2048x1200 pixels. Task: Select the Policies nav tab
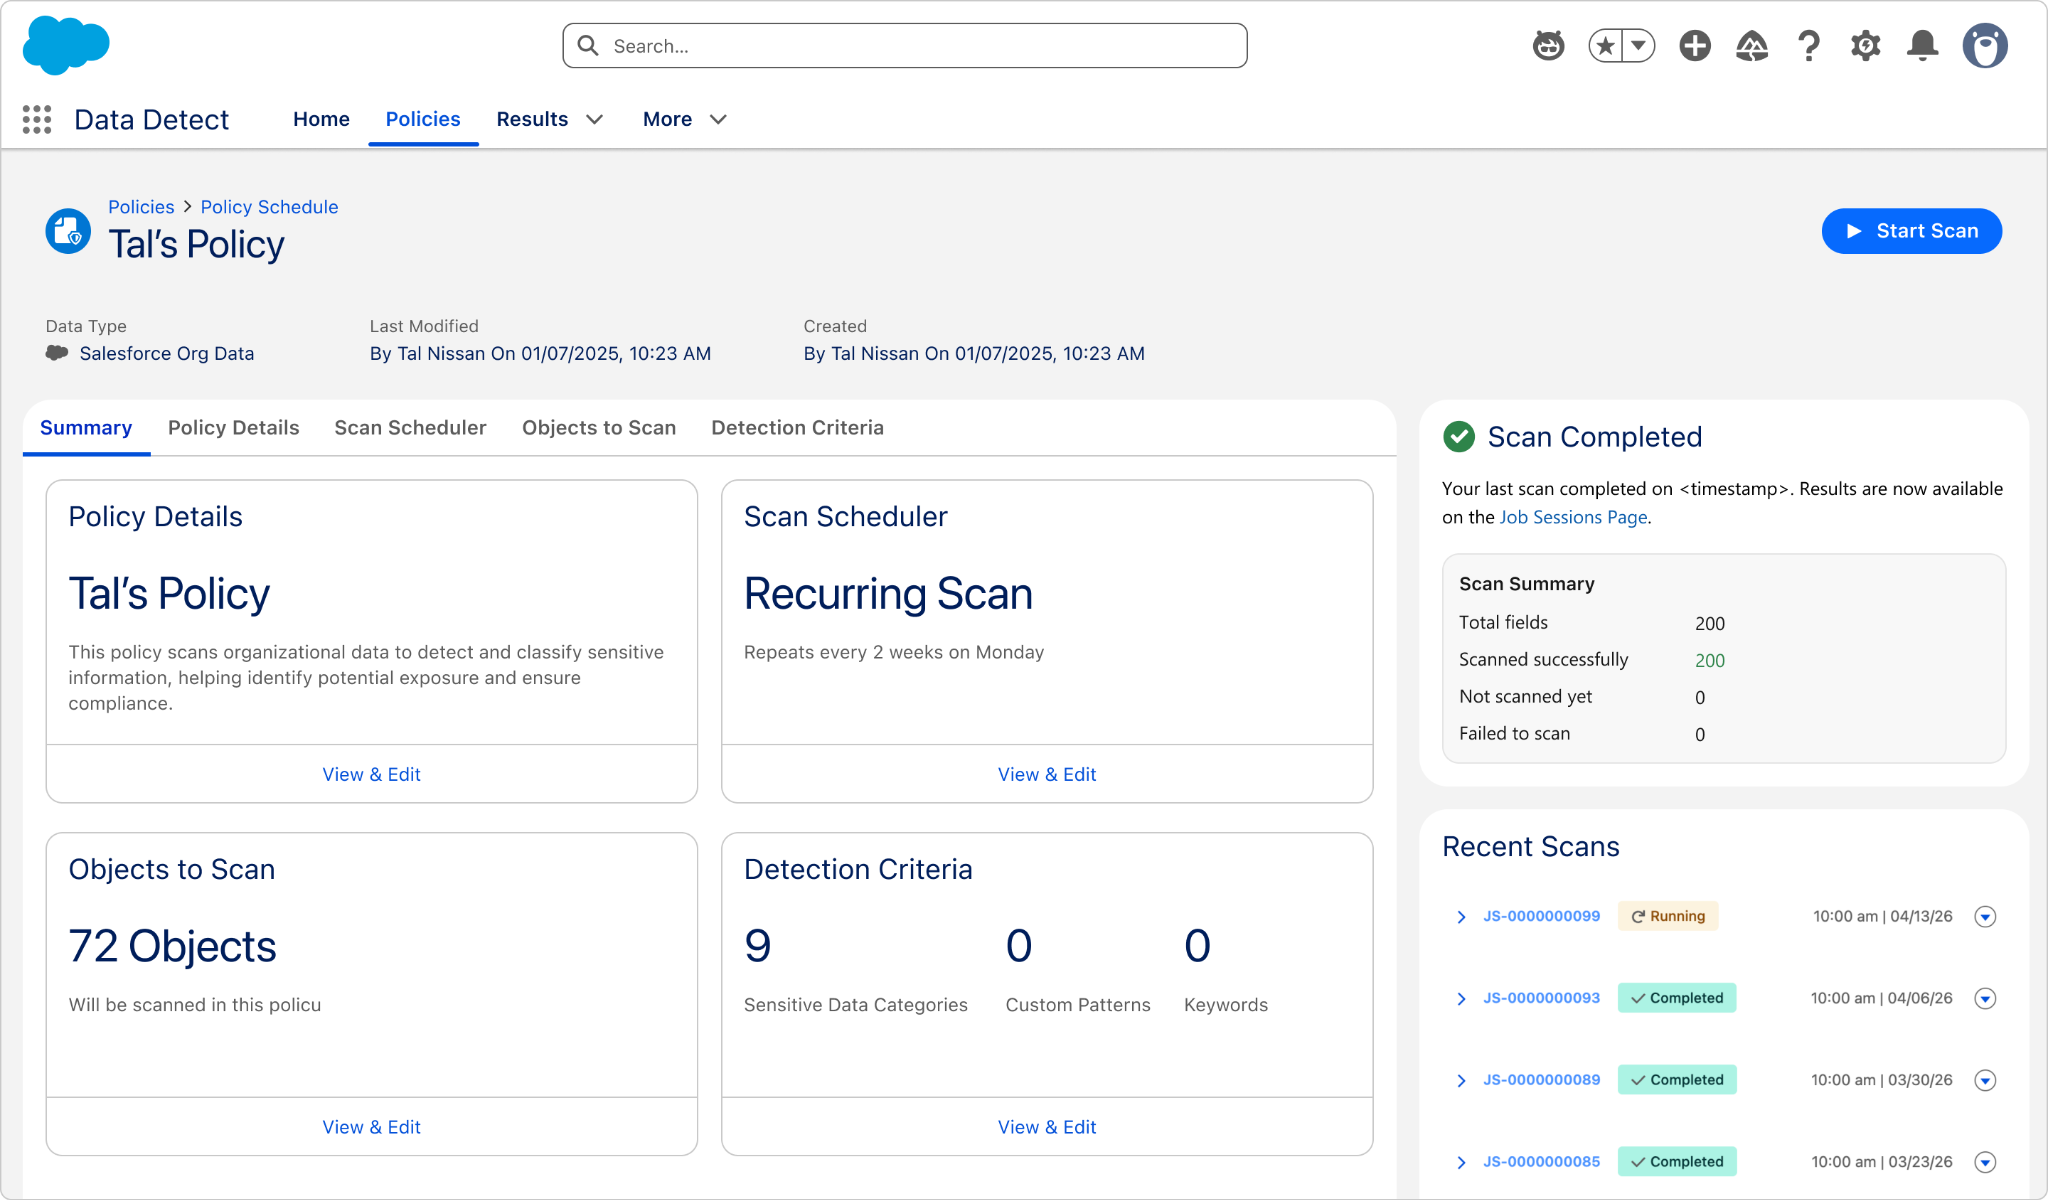pos(423,119)
